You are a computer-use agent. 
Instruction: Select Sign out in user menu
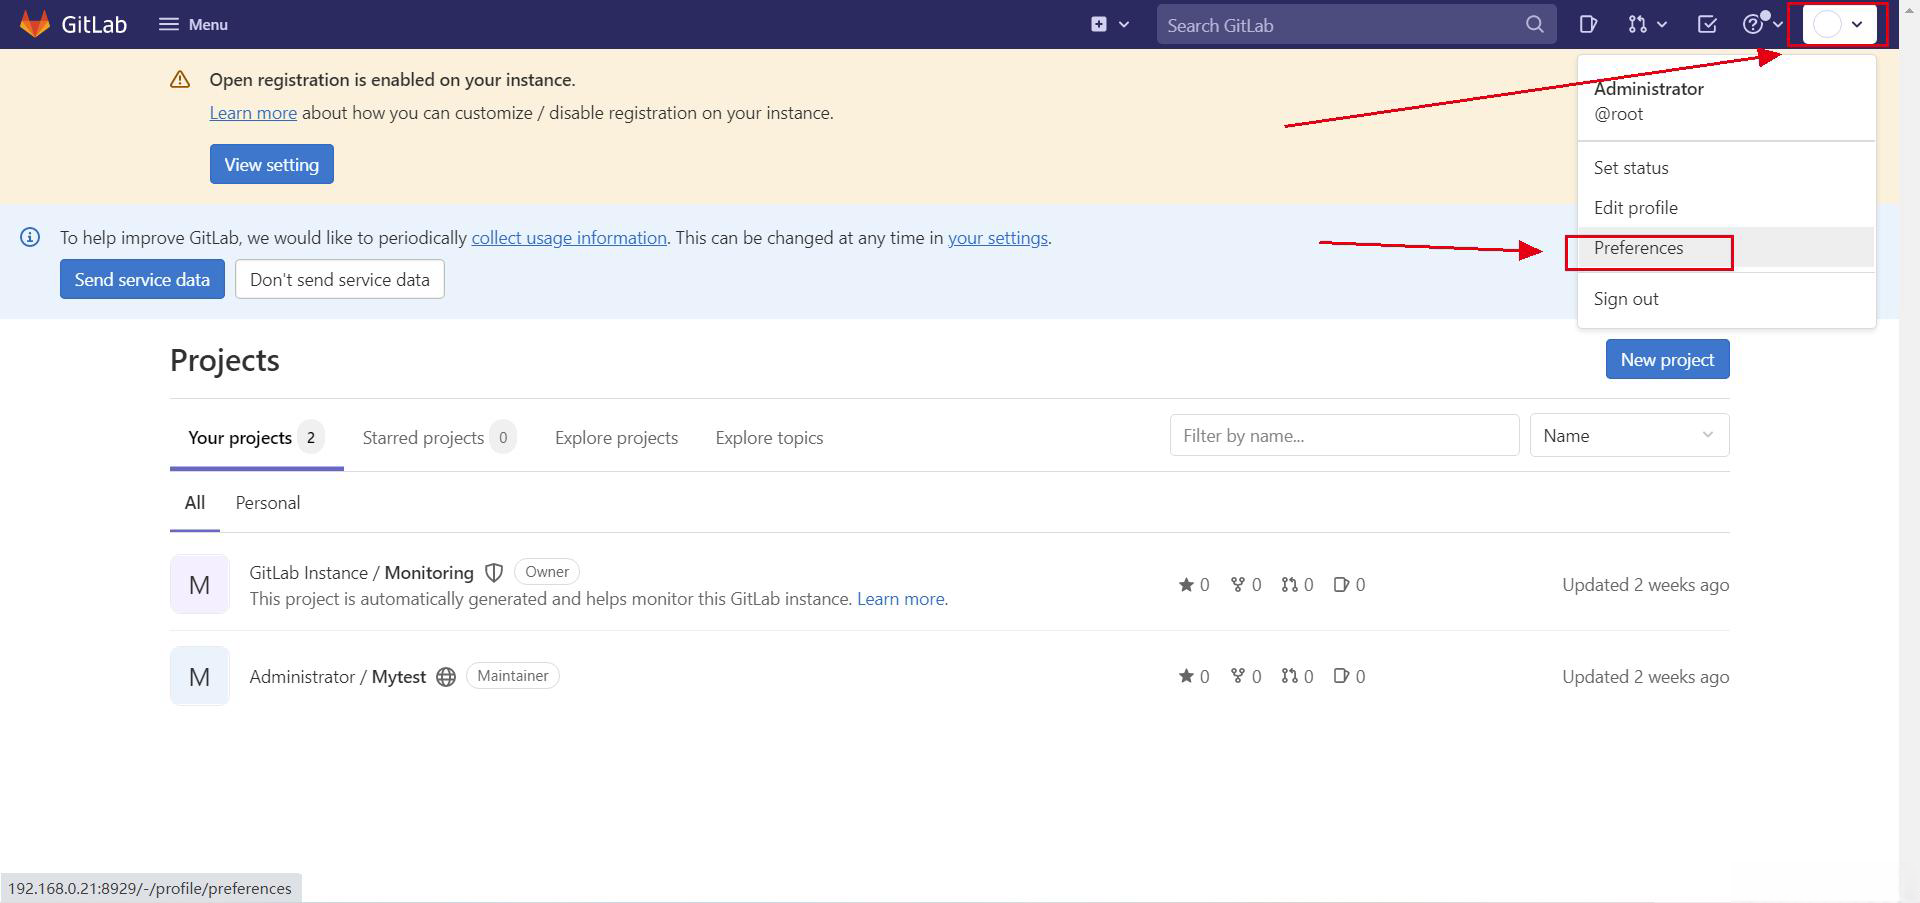(1726, 299)
